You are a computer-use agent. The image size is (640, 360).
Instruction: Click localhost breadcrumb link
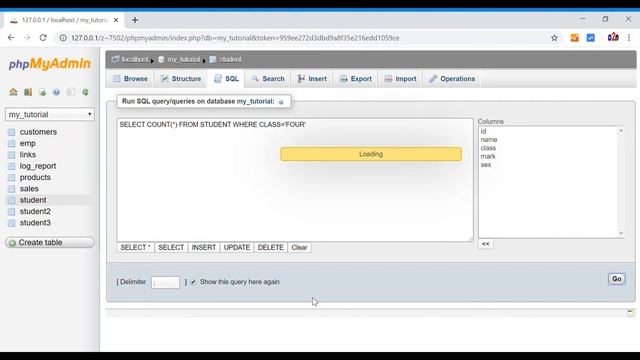click(x=135, y=60)
